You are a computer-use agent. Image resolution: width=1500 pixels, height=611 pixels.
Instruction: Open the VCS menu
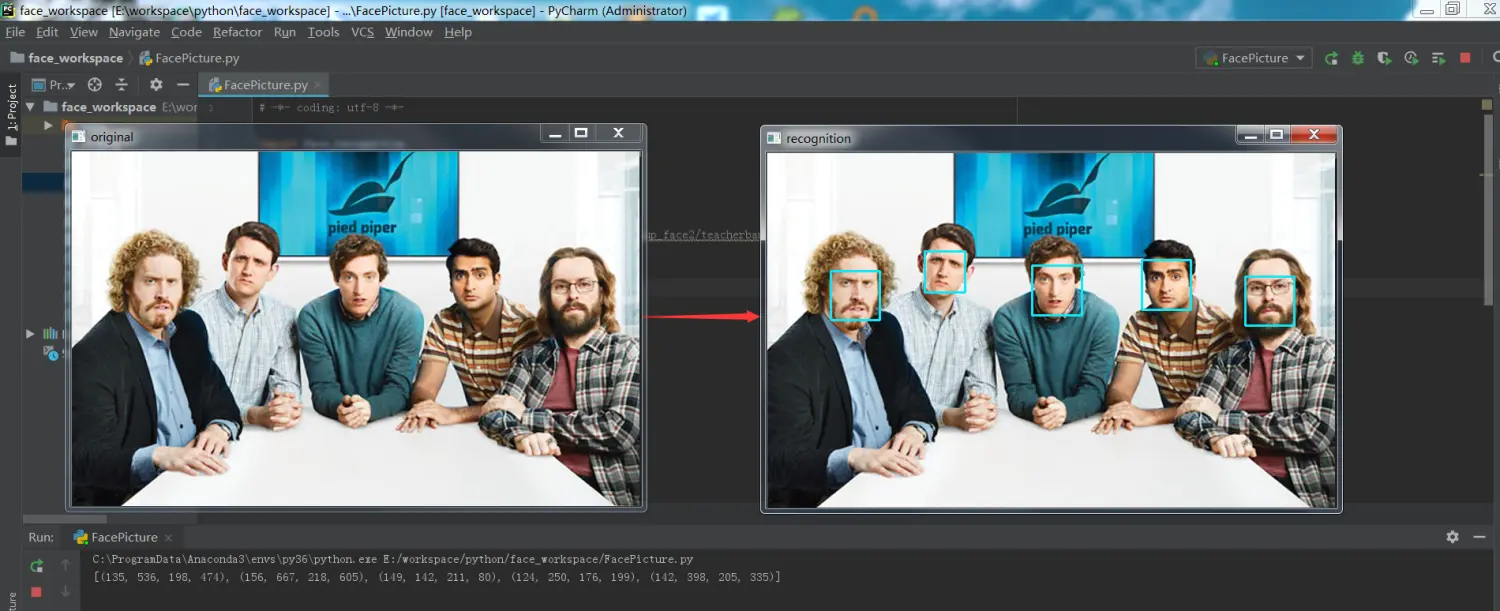click(362, 32)
